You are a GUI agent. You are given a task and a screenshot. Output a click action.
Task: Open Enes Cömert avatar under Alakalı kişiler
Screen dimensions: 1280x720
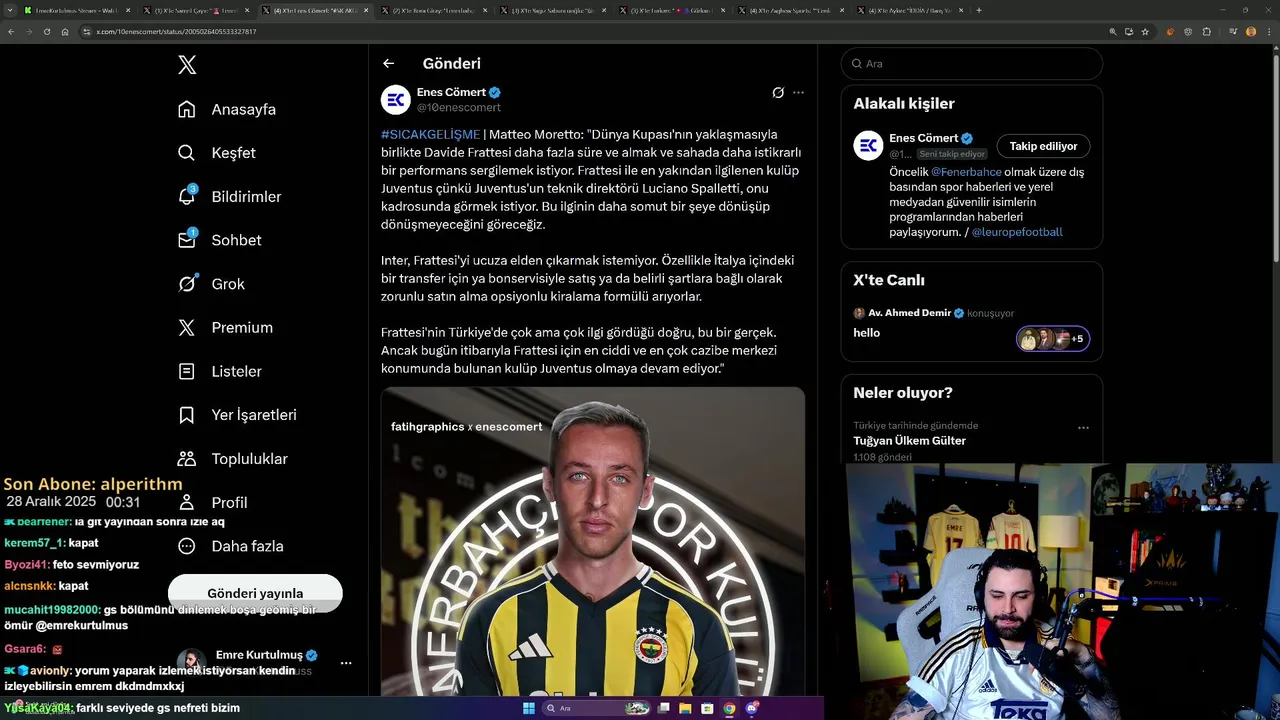point(868,146)
